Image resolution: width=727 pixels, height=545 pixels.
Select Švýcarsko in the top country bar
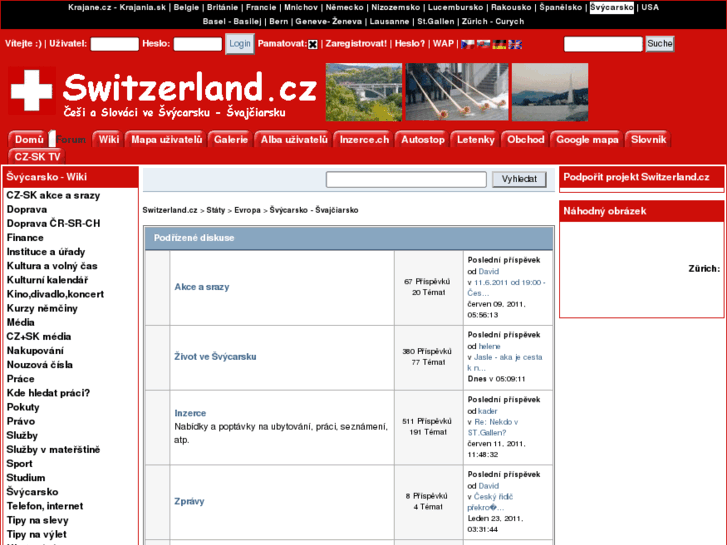[x=612, y=7]
